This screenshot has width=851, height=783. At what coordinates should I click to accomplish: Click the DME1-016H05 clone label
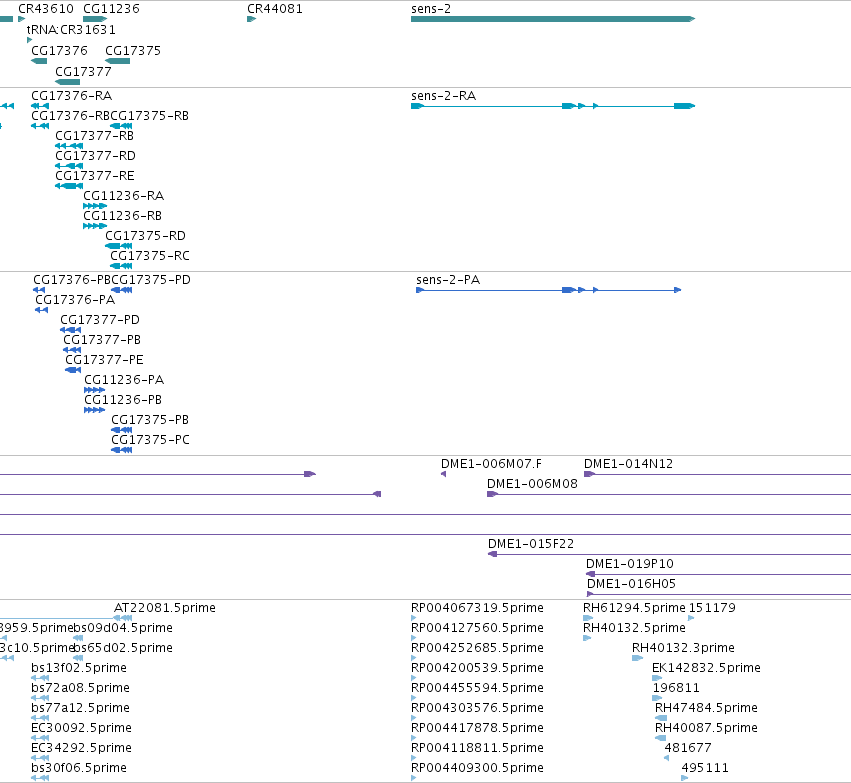(x=632, y=584)
